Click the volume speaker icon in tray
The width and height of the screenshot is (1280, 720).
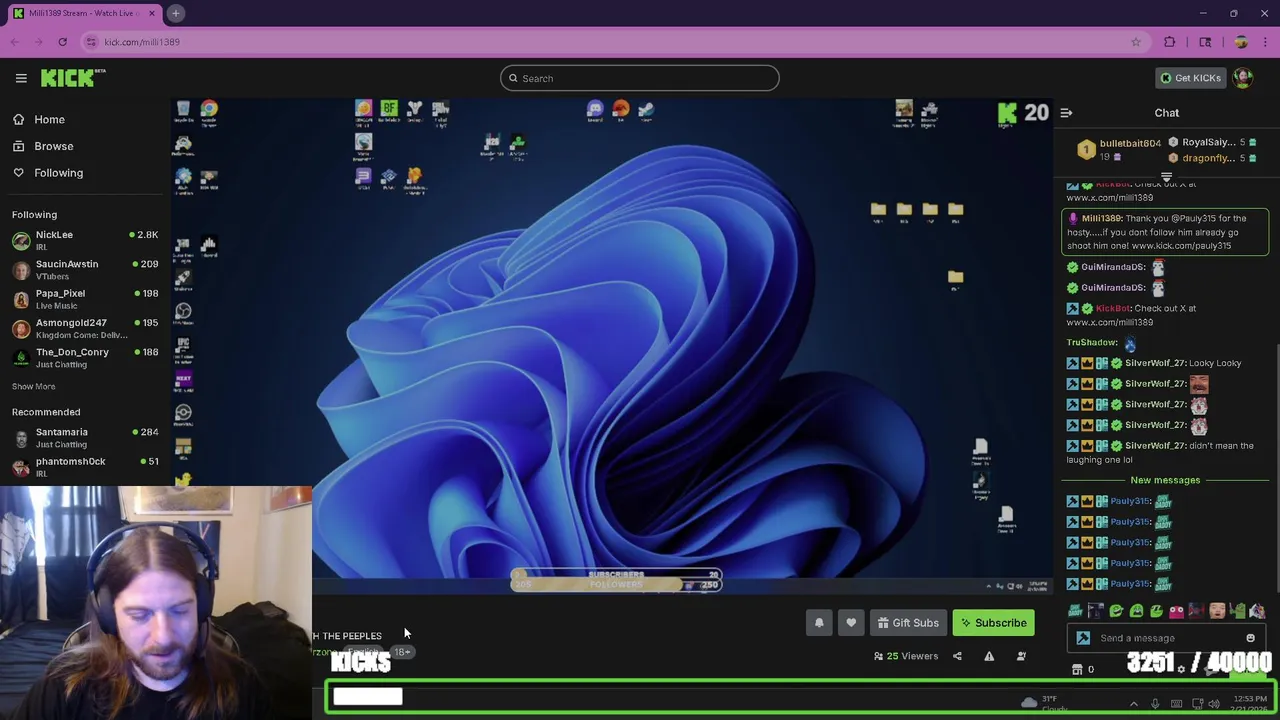(1214, 704)
